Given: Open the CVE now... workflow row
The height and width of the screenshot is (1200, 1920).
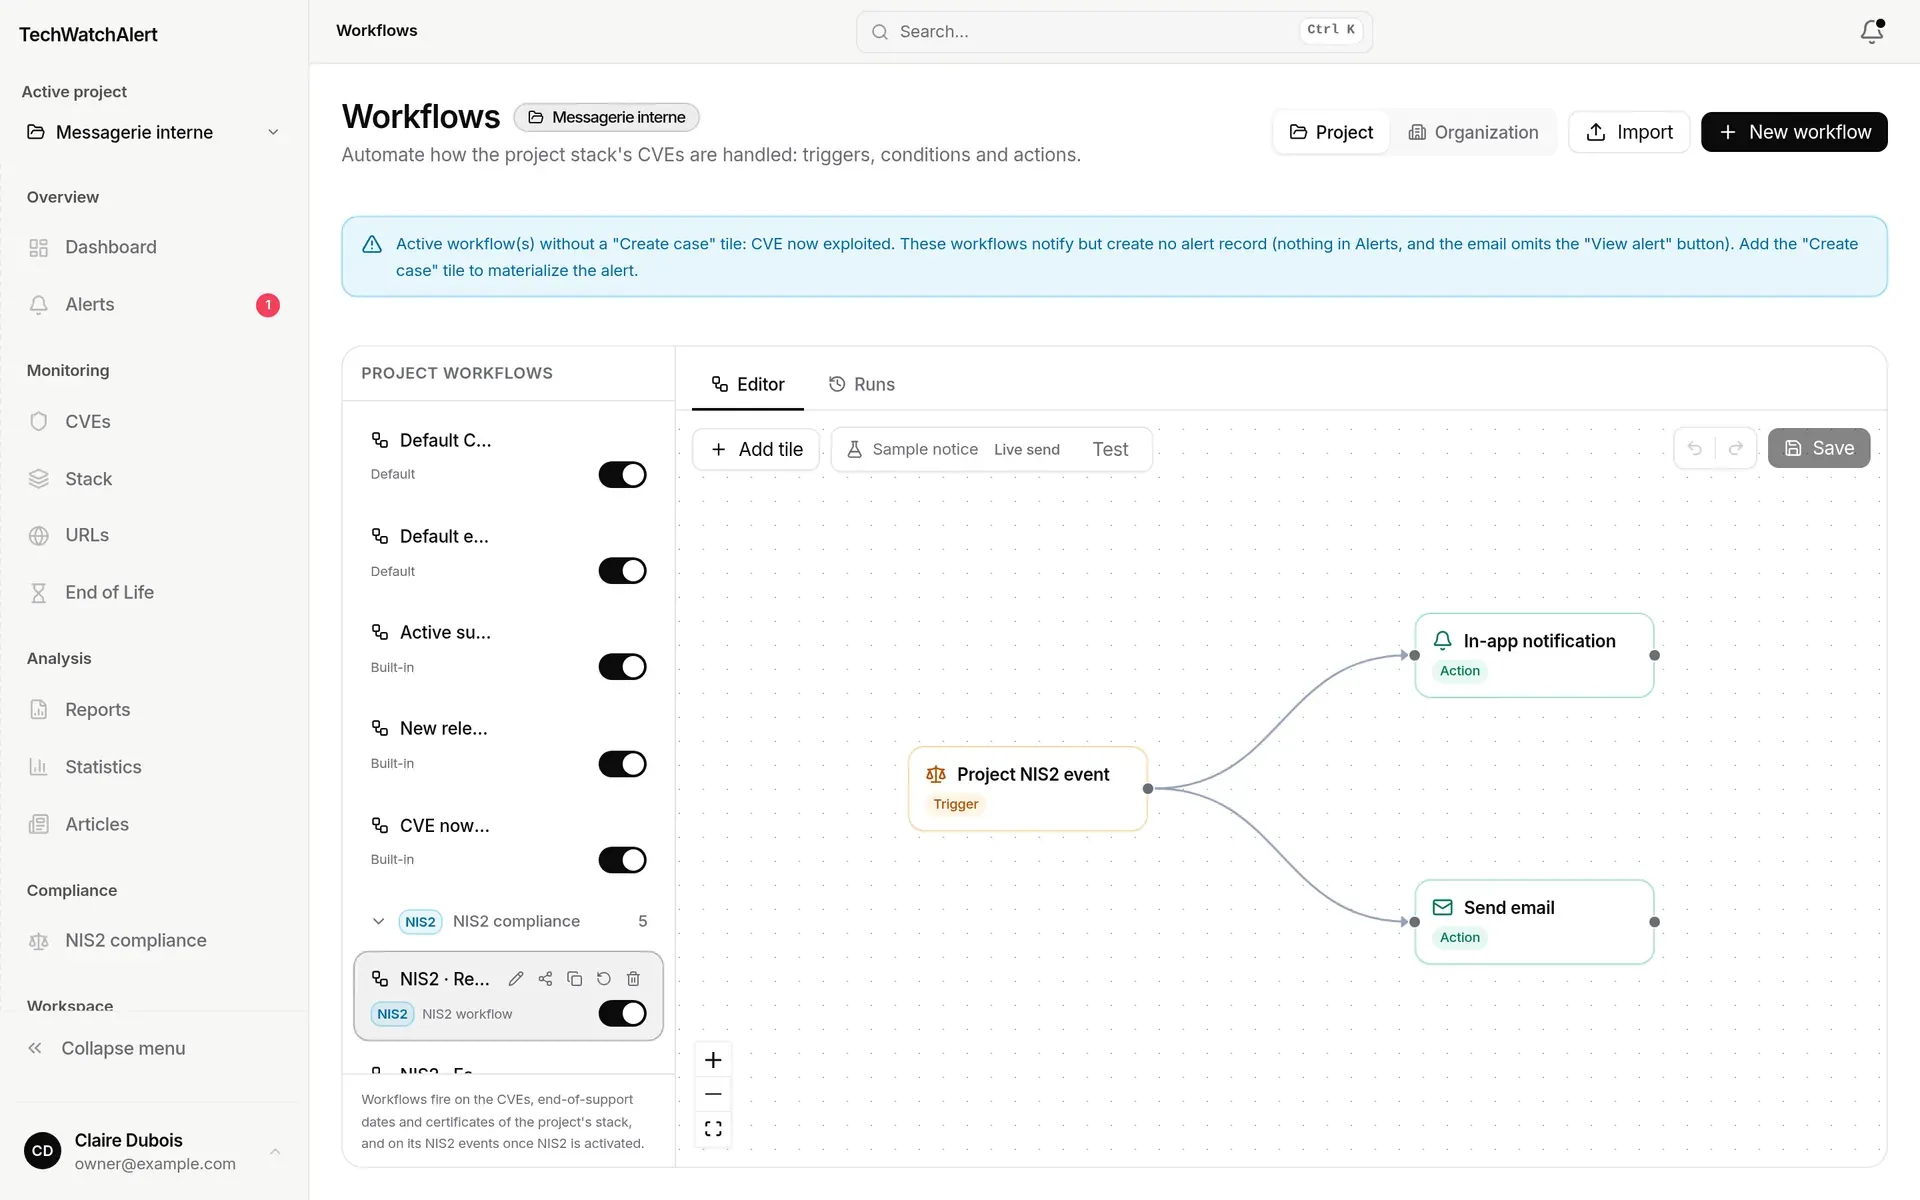Looking at the screenshot, I should click(x=508, y=841).
